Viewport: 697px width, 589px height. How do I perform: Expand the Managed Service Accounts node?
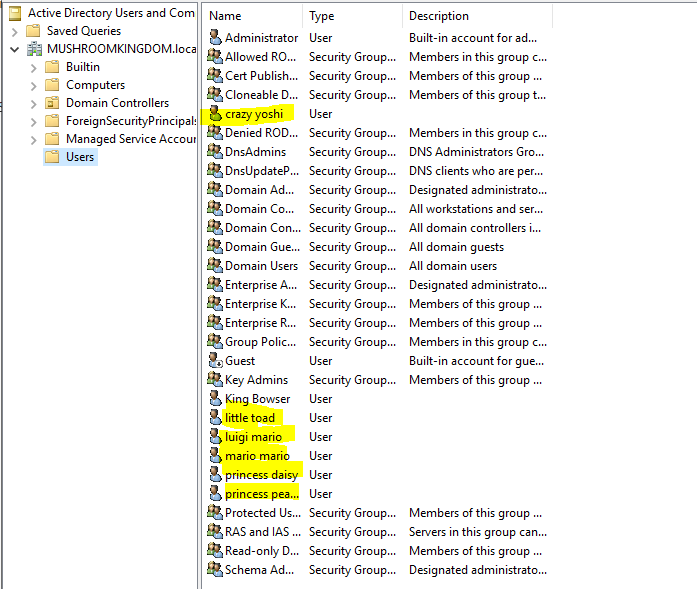point(34,139)
